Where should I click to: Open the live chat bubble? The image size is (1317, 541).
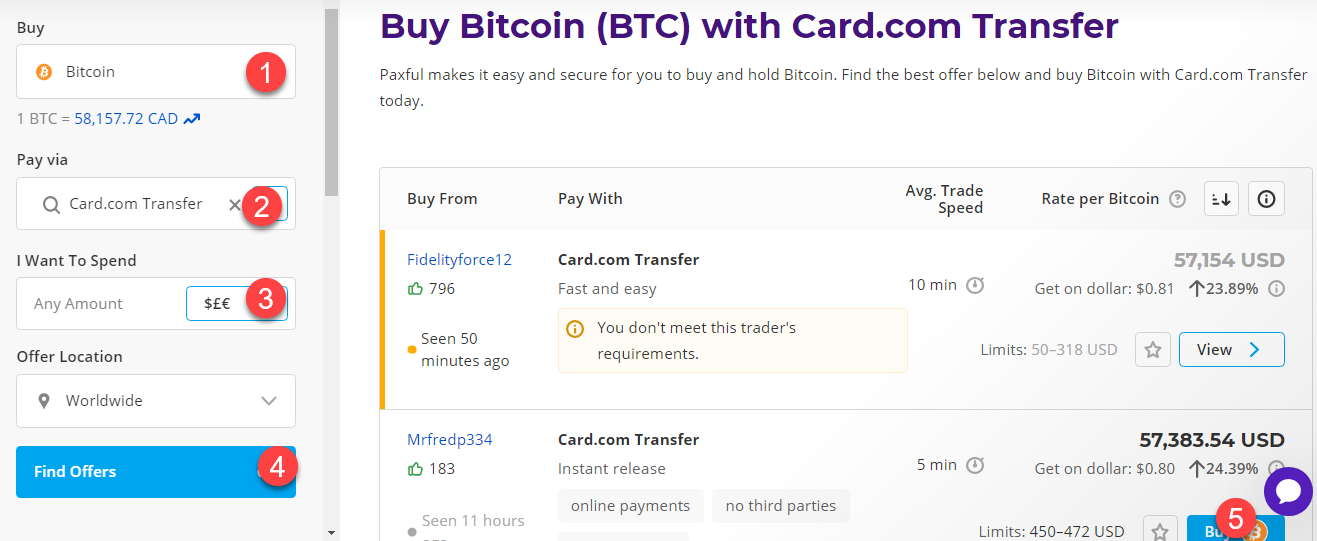[1288, 491]
